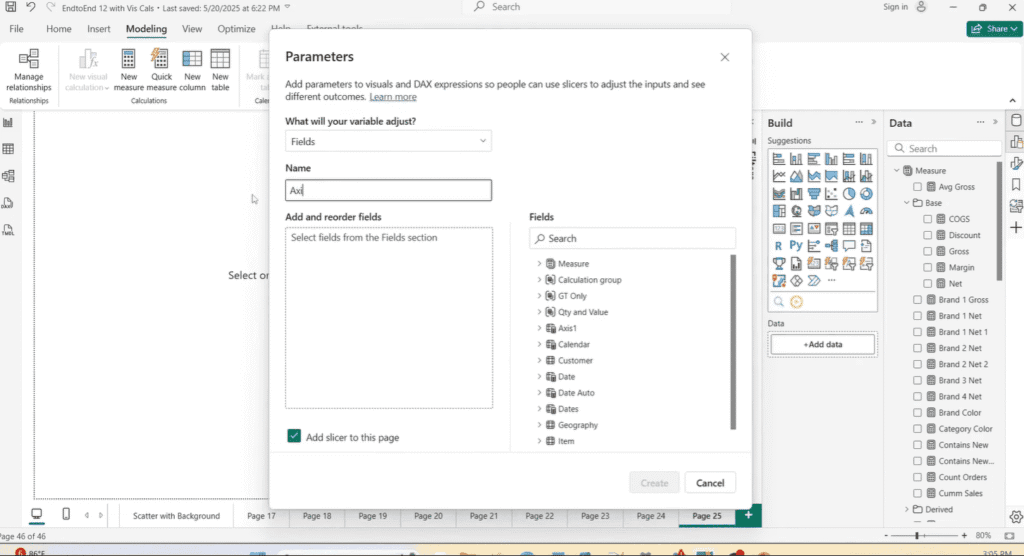The width and height of the screenshot is (1024, 556).
Task: Click the zoom slider handle
Action: click(917, 535)
